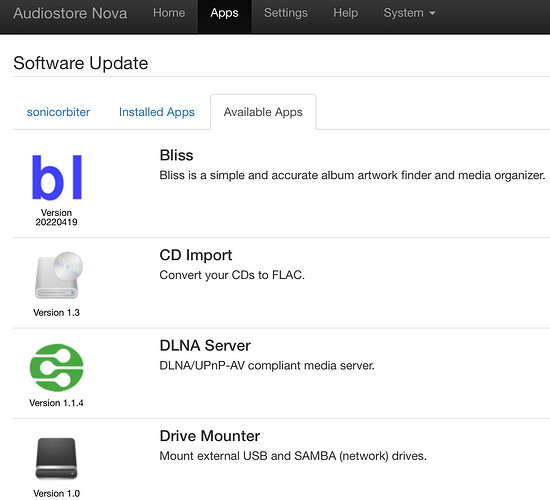Image resolution: width=550 pixels, height=500 pixels.
Task: Click the green DLNA Server icon
Action: click(56, 367)
